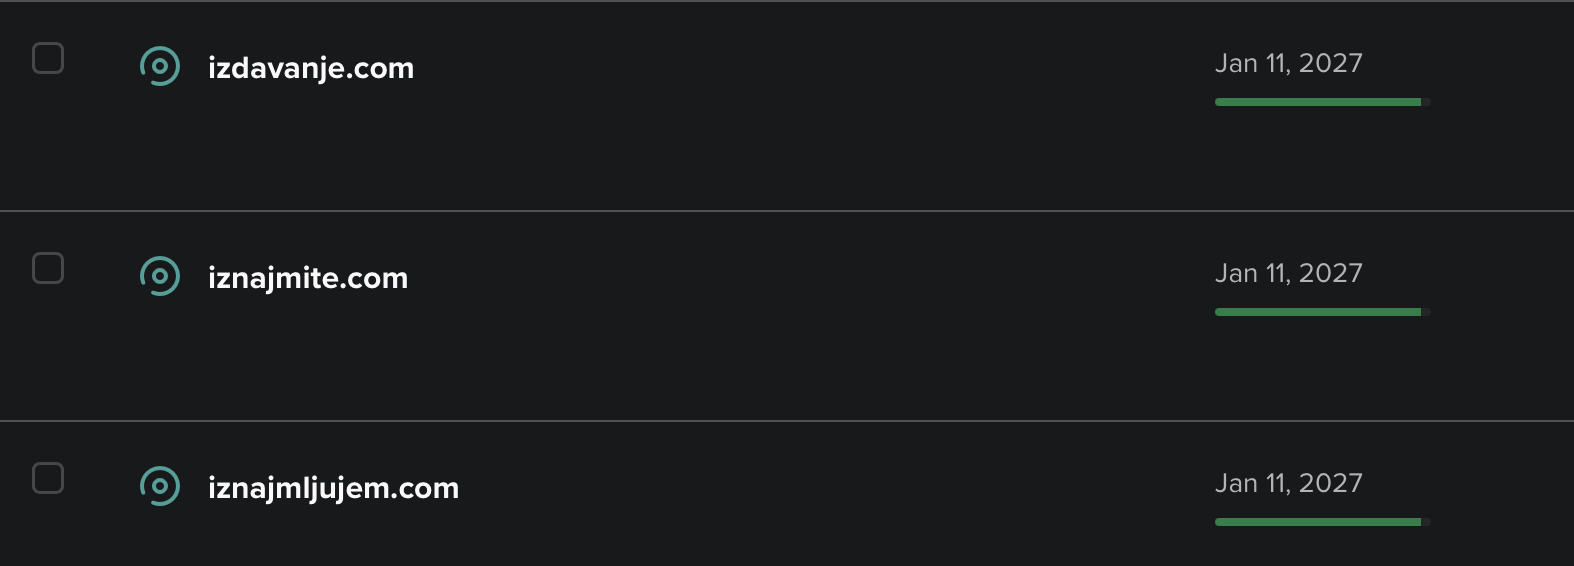Select the izdavanje.com checkbox
Viewport: 1574px width, 566px height.
(x=48, y=58)
